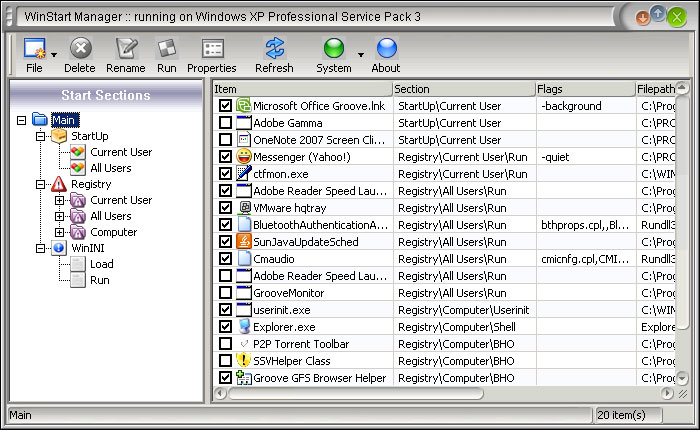Click the Delete toolbar icon
Viewport: 700px width, 430px height.
click(x=81, y=48)
